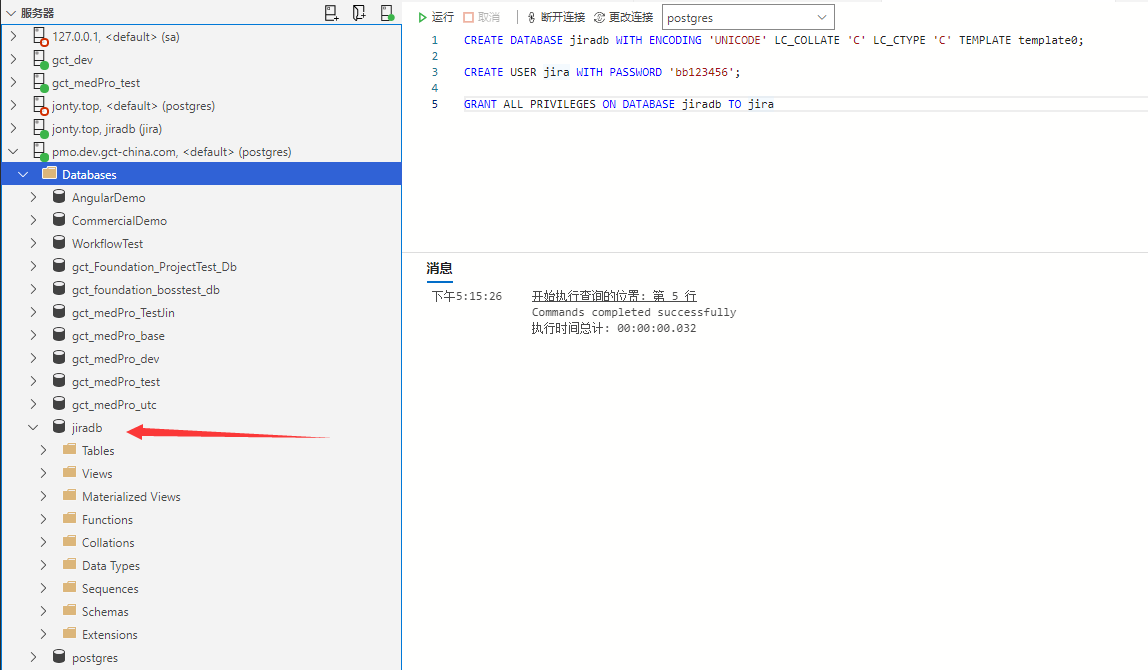Run the query with 运行 button
The width and height of the screenshot is (1148, 670).
[436, 17]
